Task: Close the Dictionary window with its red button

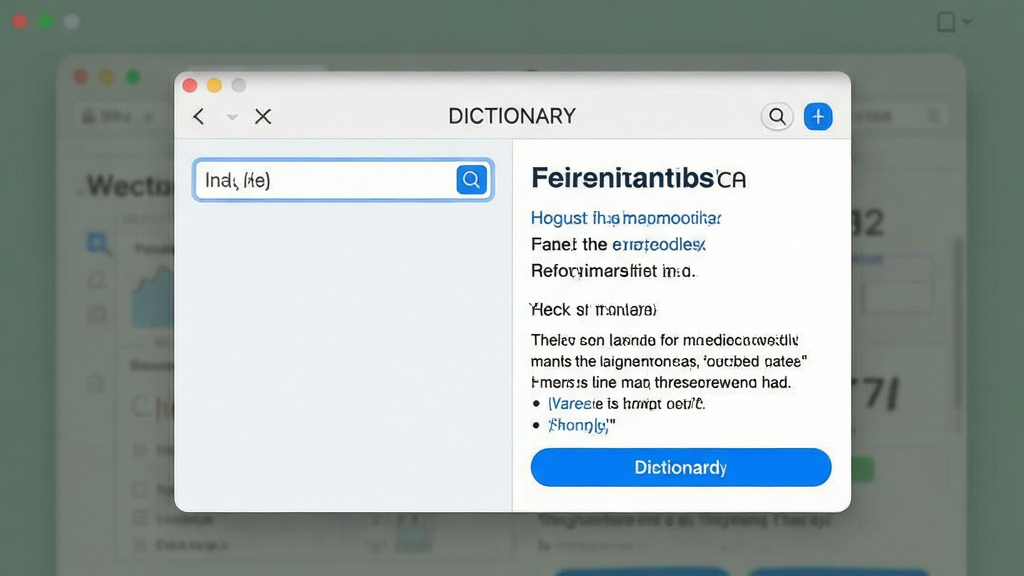Action: [x=190, y=86]
